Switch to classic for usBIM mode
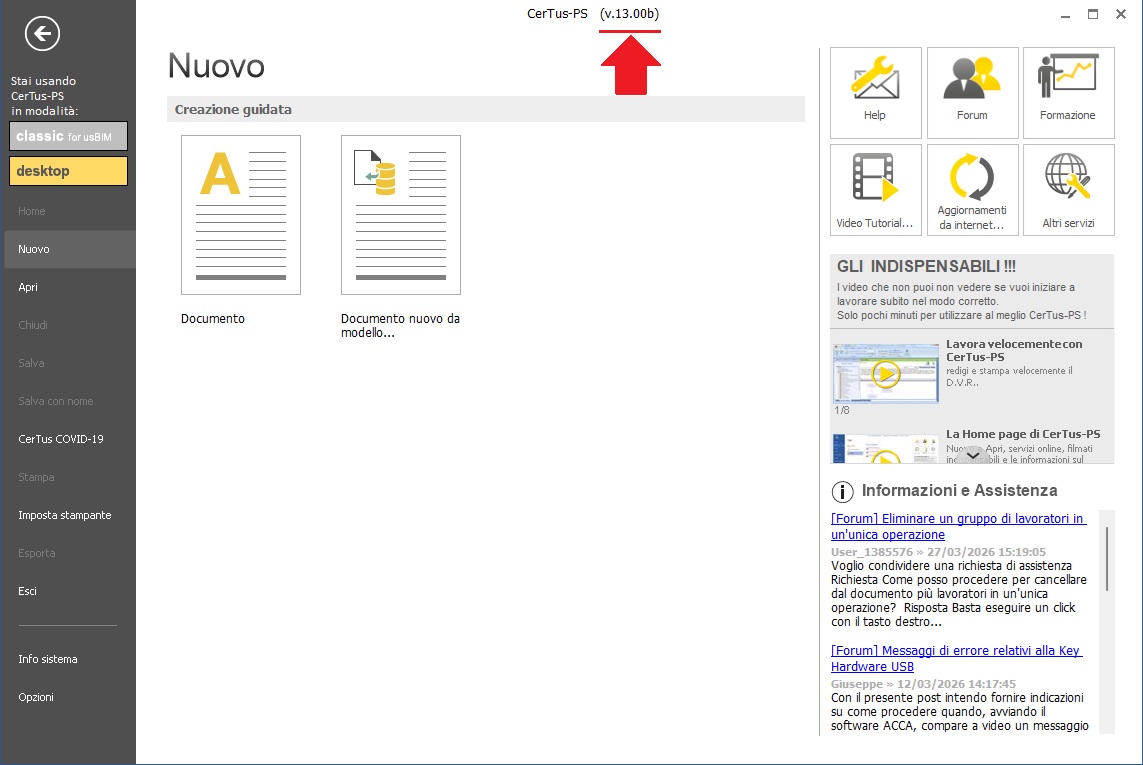Viewport: 1143px width, 765px height. tap(68, 136)
